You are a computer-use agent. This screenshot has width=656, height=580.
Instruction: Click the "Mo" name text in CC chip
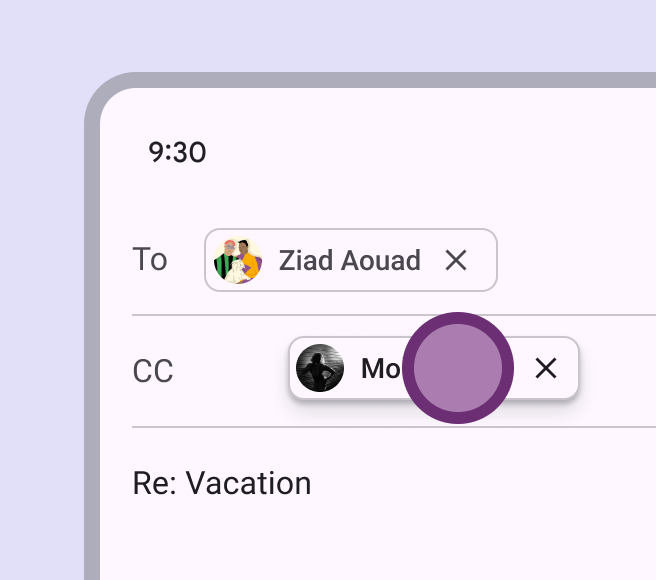pyautogui.click(x=380, y=369)
